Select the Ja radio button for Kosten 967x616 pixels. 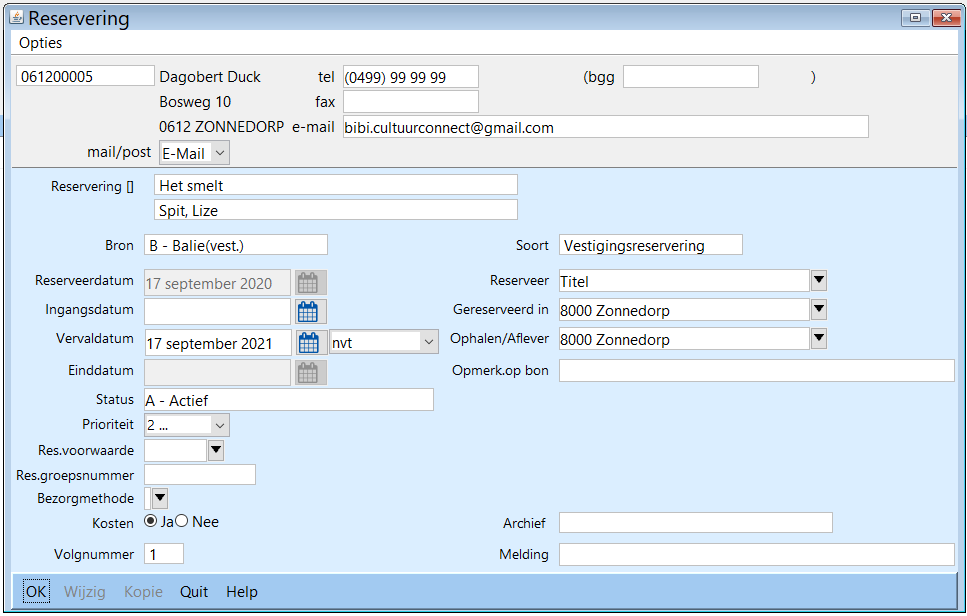point(151,521)
